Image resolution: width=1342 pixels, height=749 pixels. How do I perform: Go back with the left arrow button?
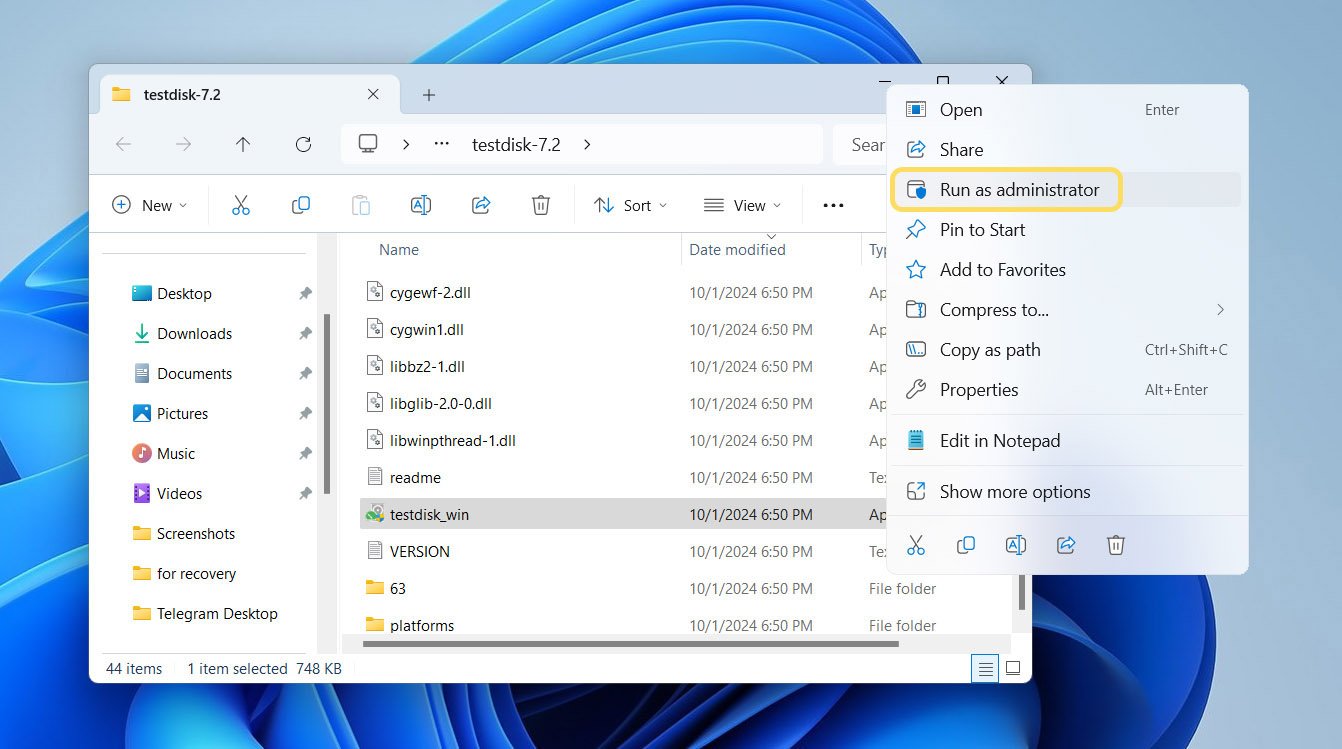click(x=123, y=144)
